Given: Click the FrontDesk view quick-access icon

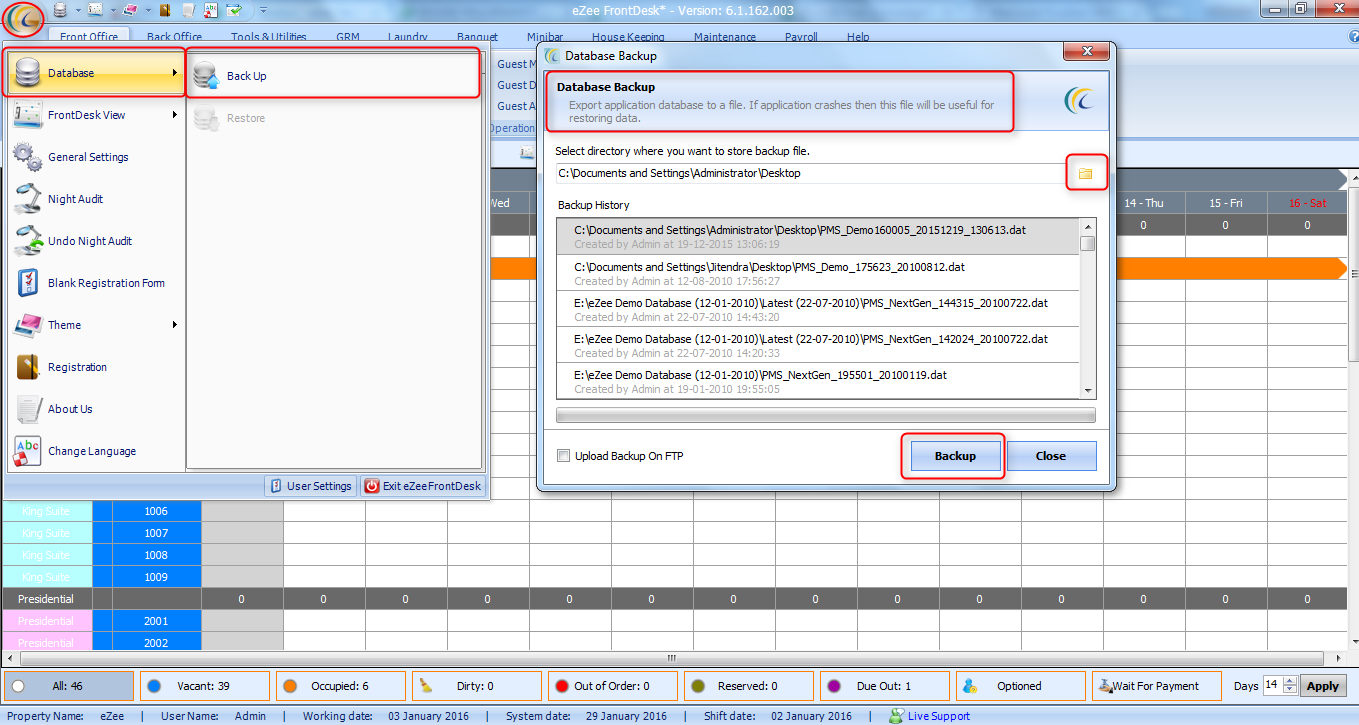Looking at the screenshot, I should [x=95, y=10].
